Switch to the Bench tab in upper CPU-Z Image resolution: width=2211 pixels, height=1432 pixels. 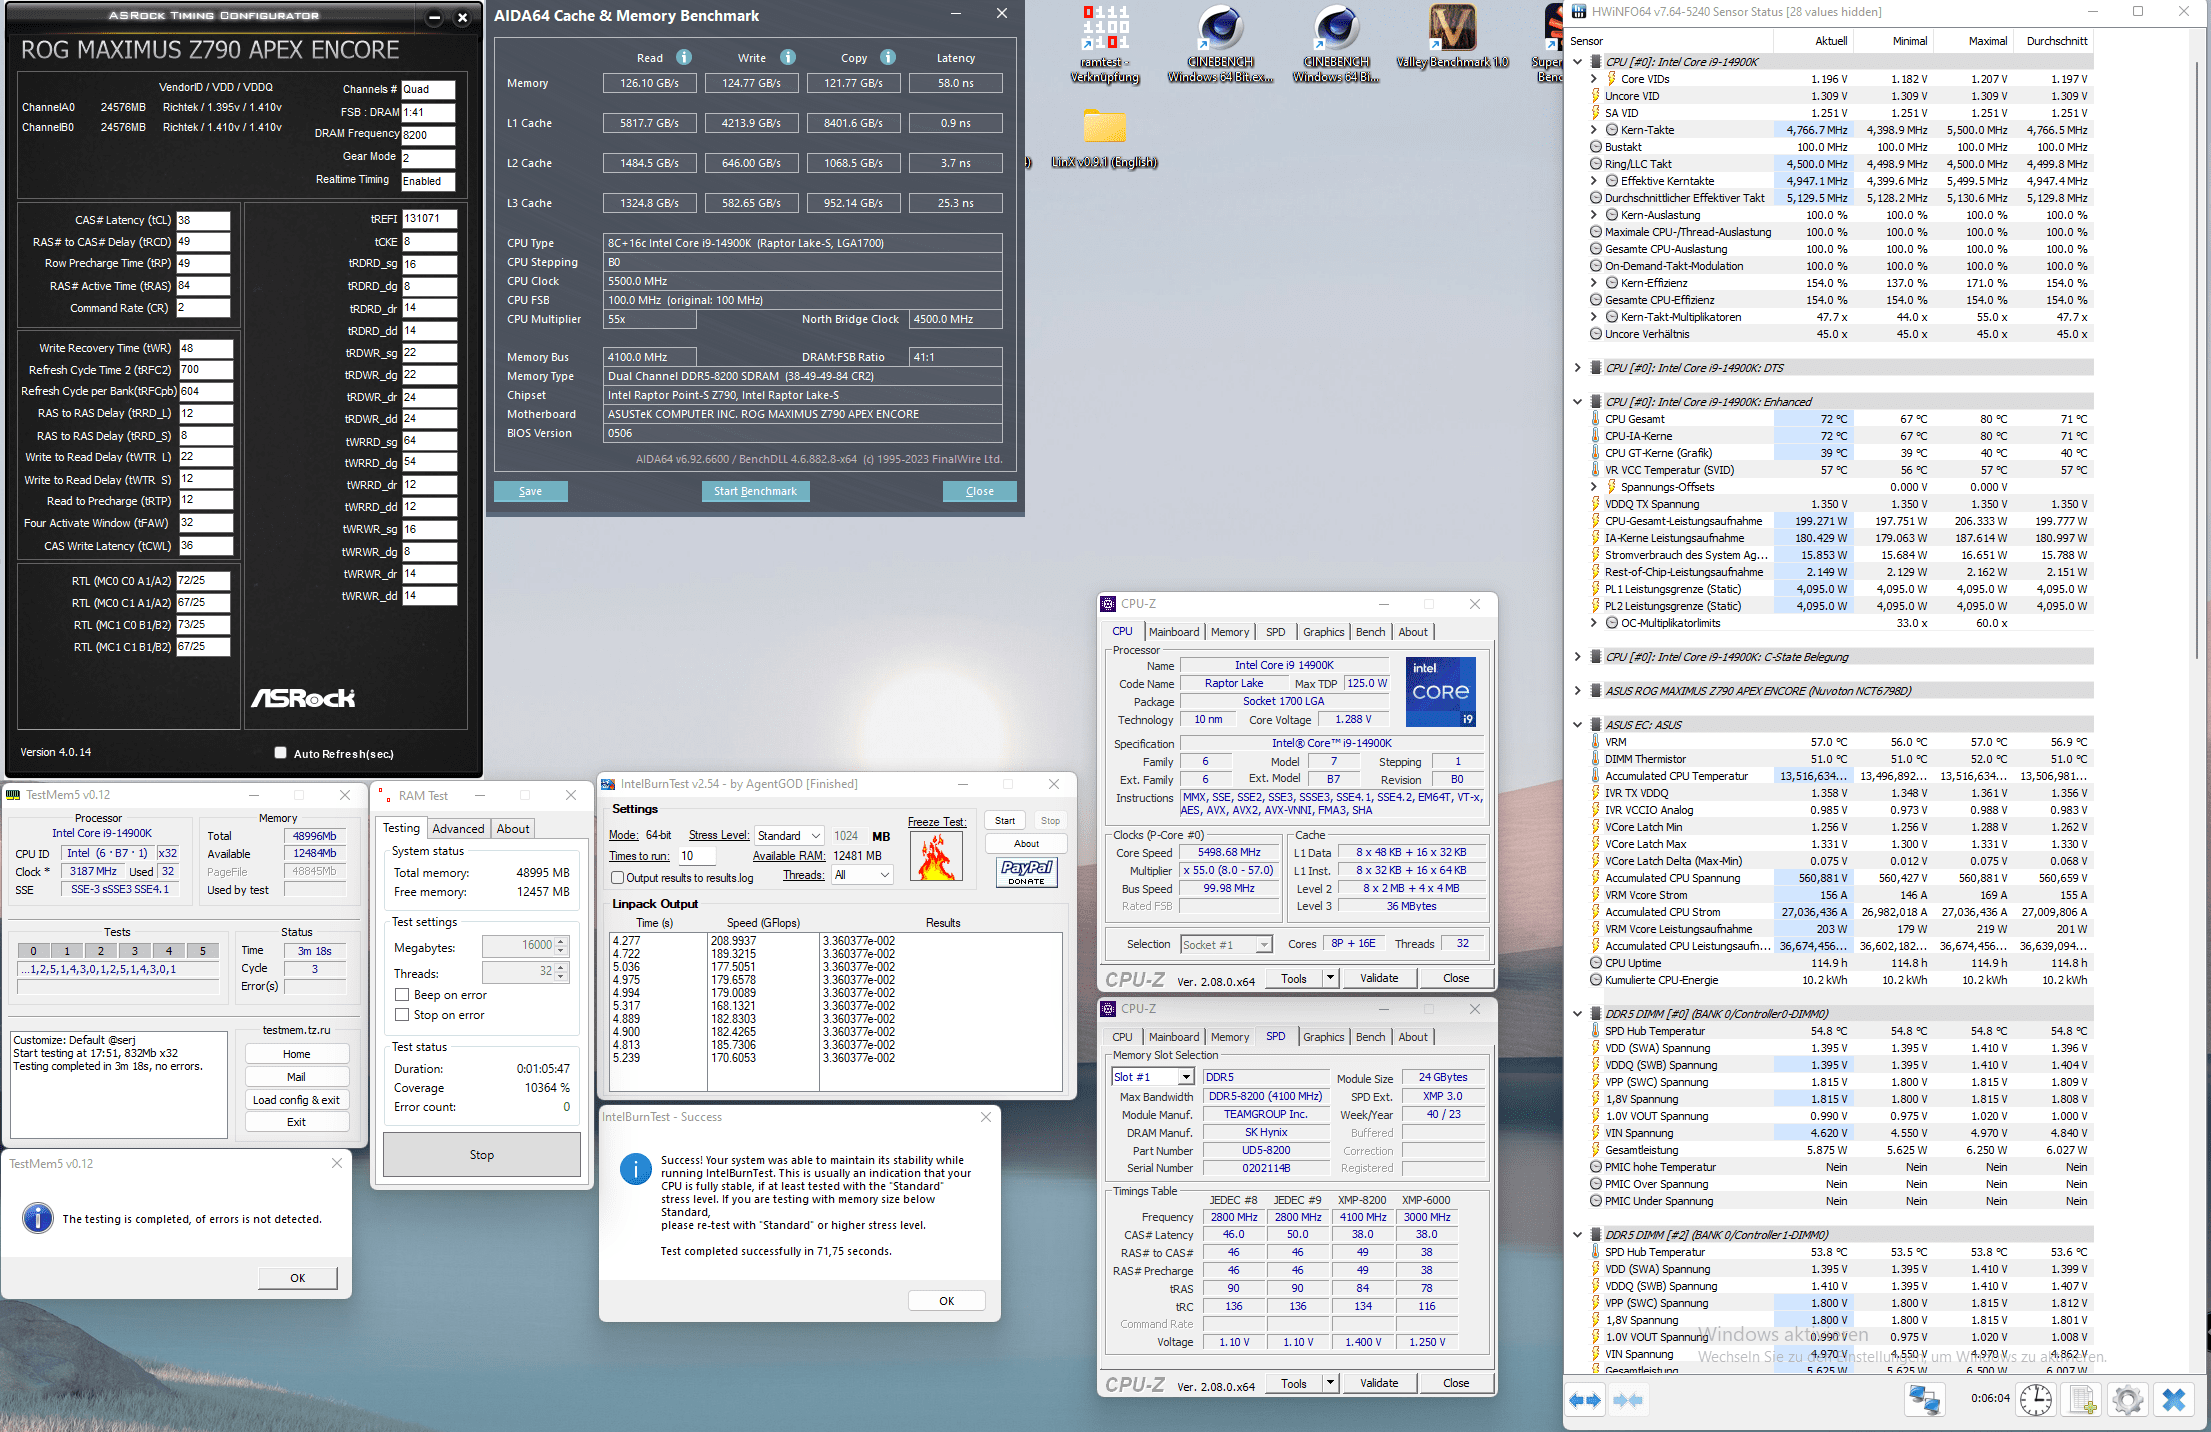pos(1370,632)
